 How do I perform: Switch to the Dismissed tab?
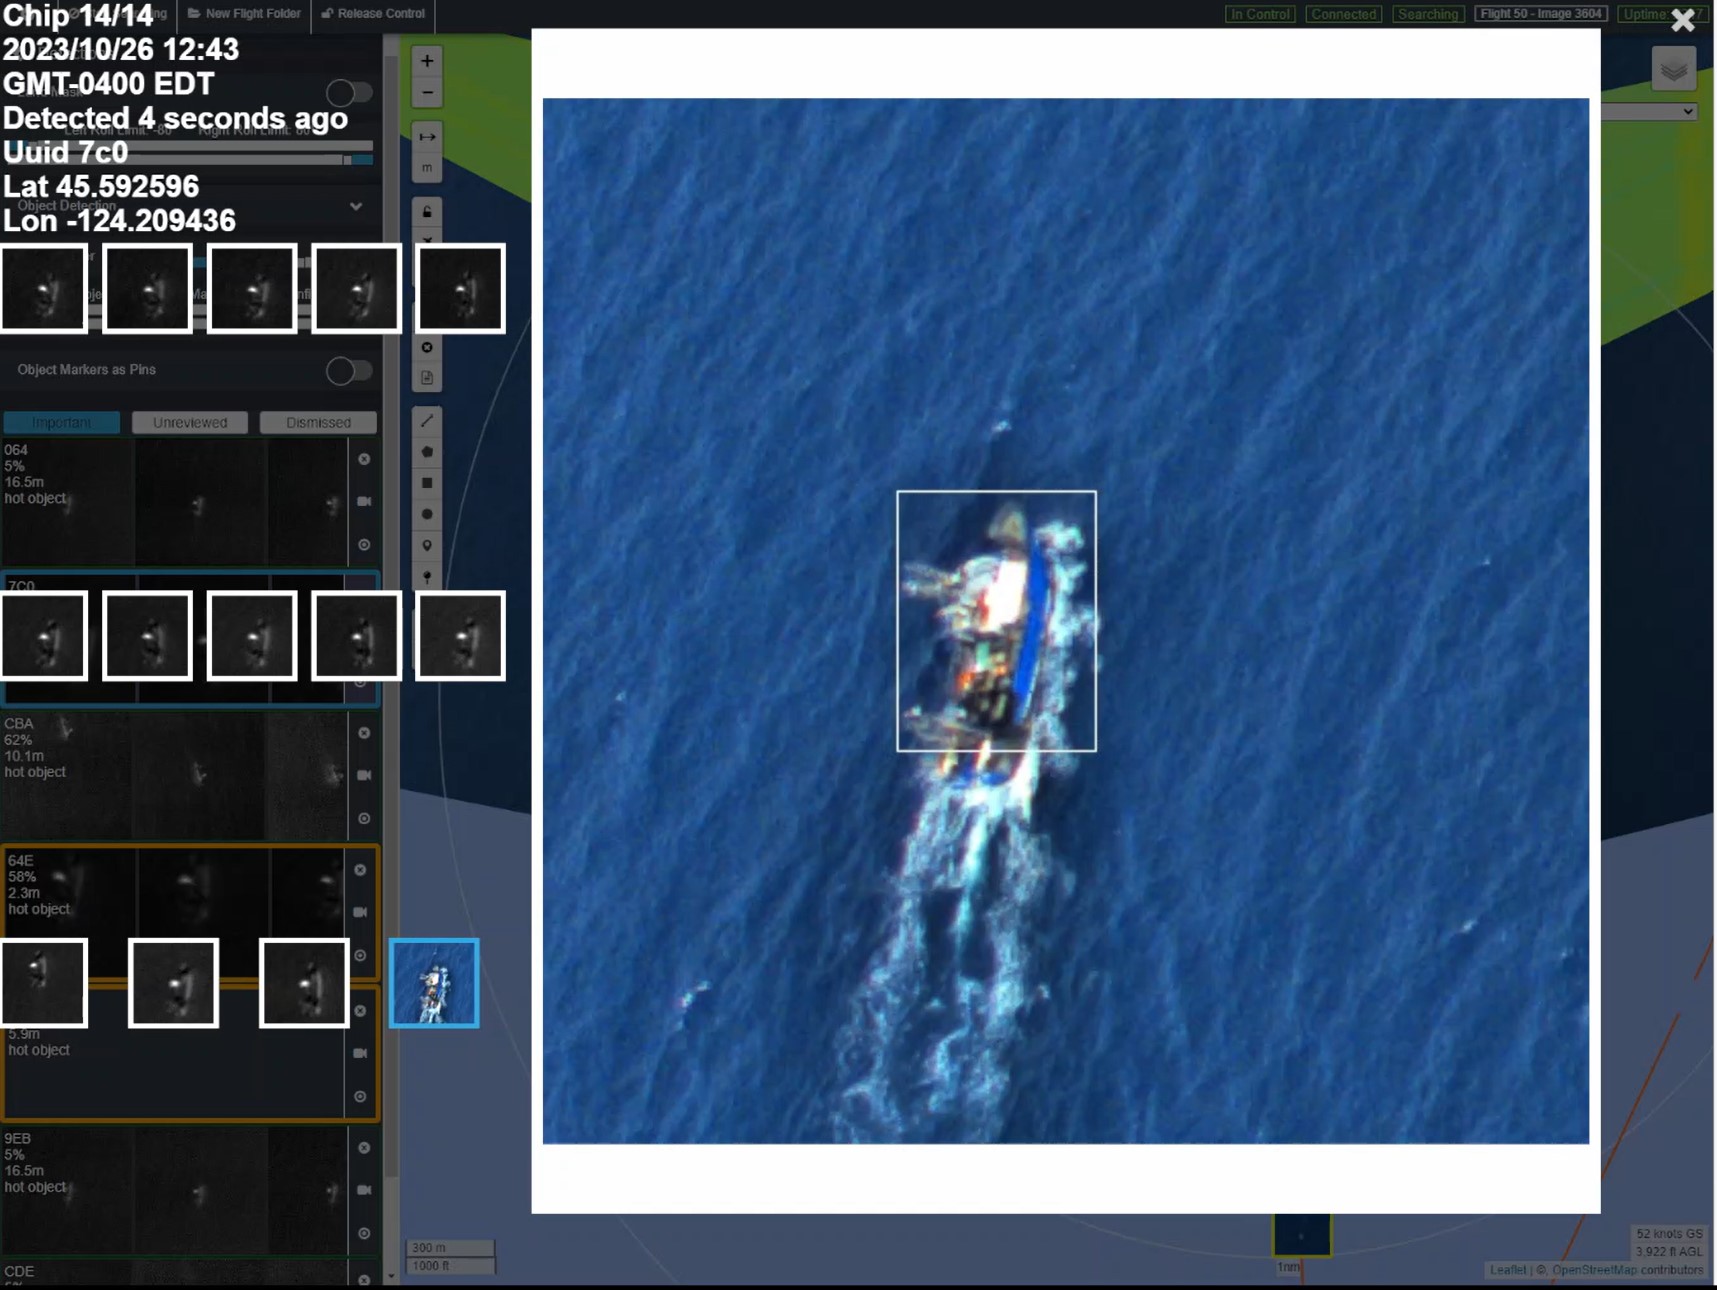[x=318, y=423]
